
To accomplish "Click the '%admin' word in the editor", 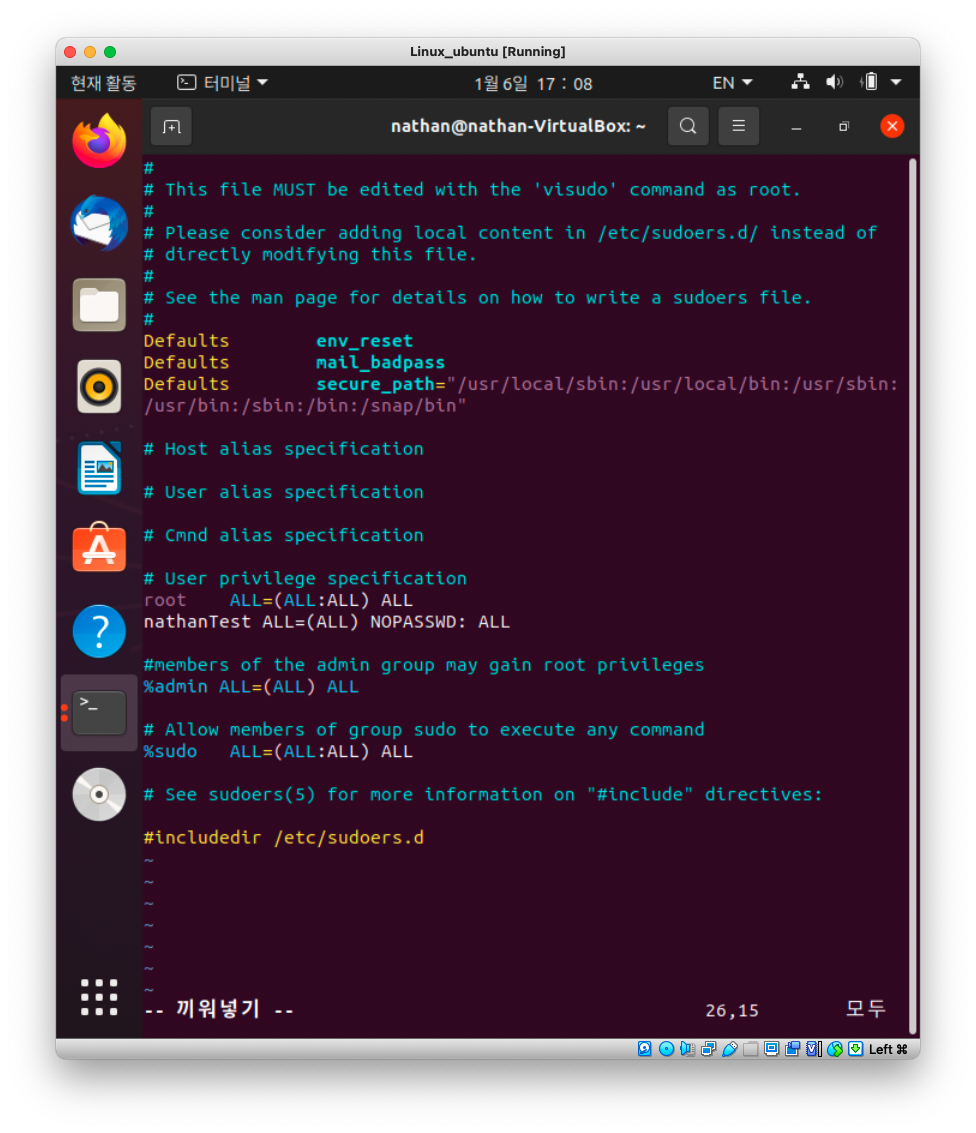I will click(x=176, y=687).
